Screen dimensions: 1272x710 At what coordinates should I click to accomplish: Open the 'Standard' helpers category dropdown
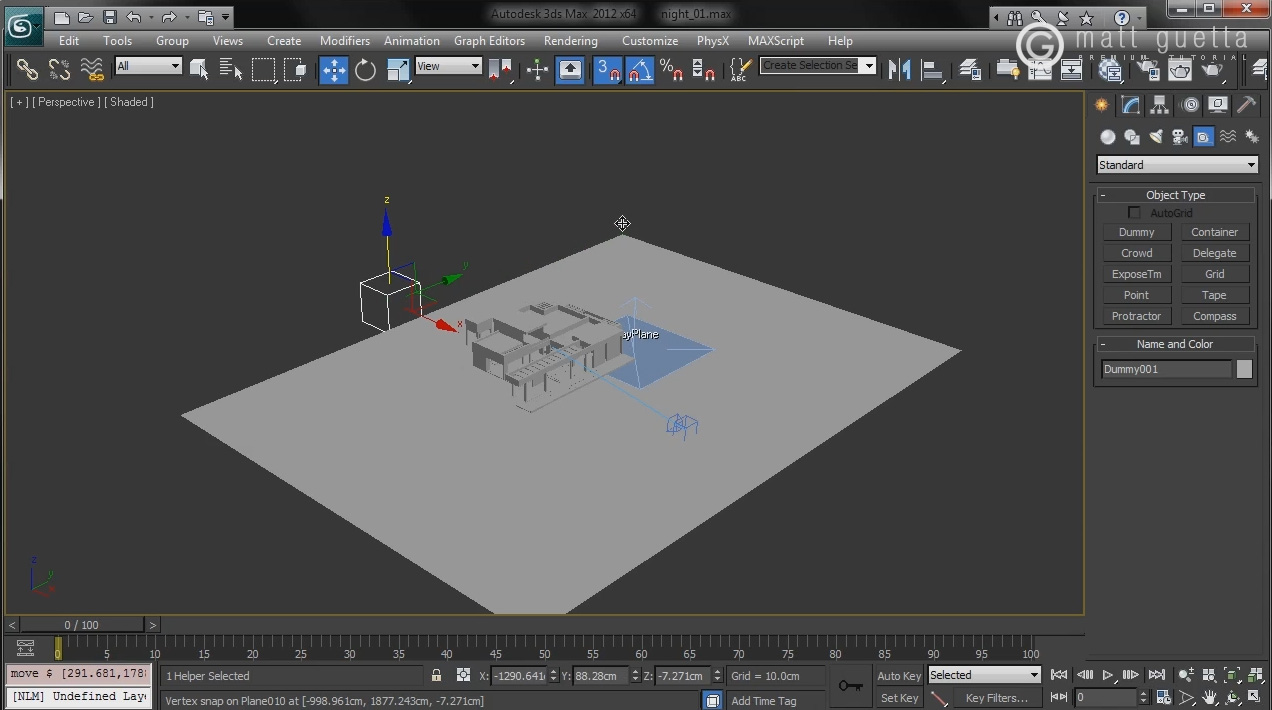1177,165
